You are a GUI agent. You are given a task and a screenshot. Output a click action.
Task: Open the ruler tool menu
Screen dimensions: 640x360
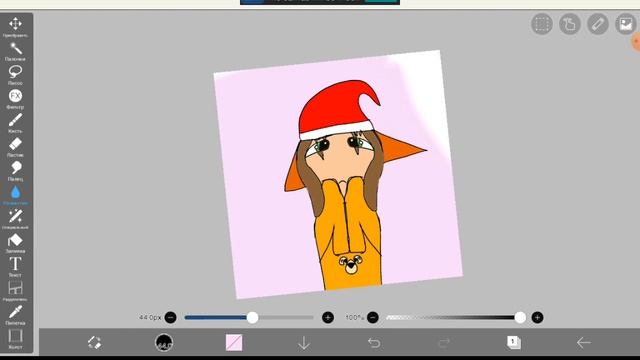coord(598,24)
